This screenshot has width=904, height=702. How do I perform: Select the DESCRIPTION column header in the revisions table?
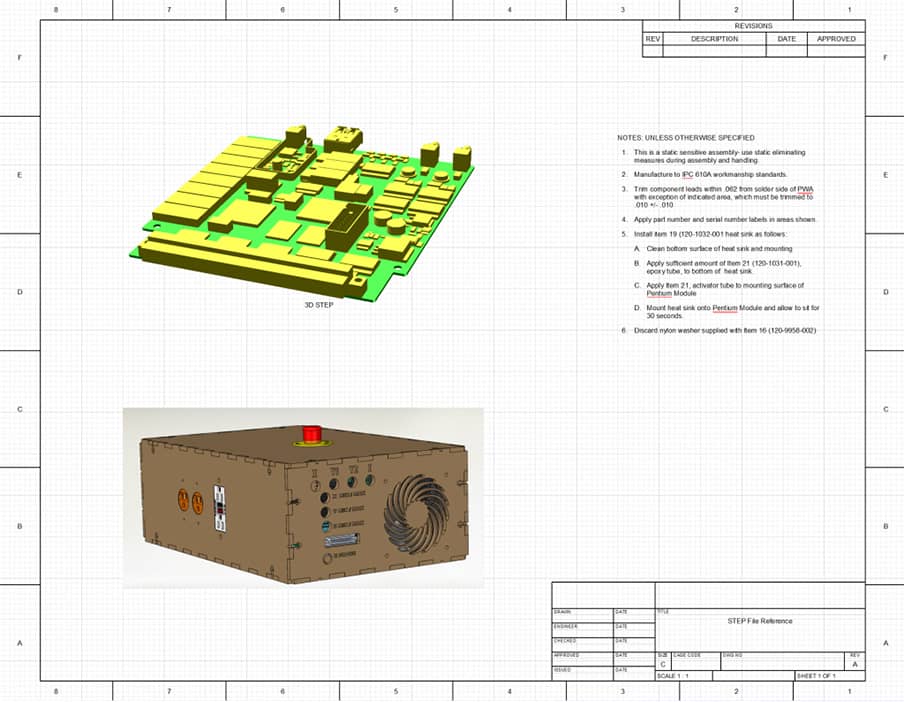click(714, 39)
